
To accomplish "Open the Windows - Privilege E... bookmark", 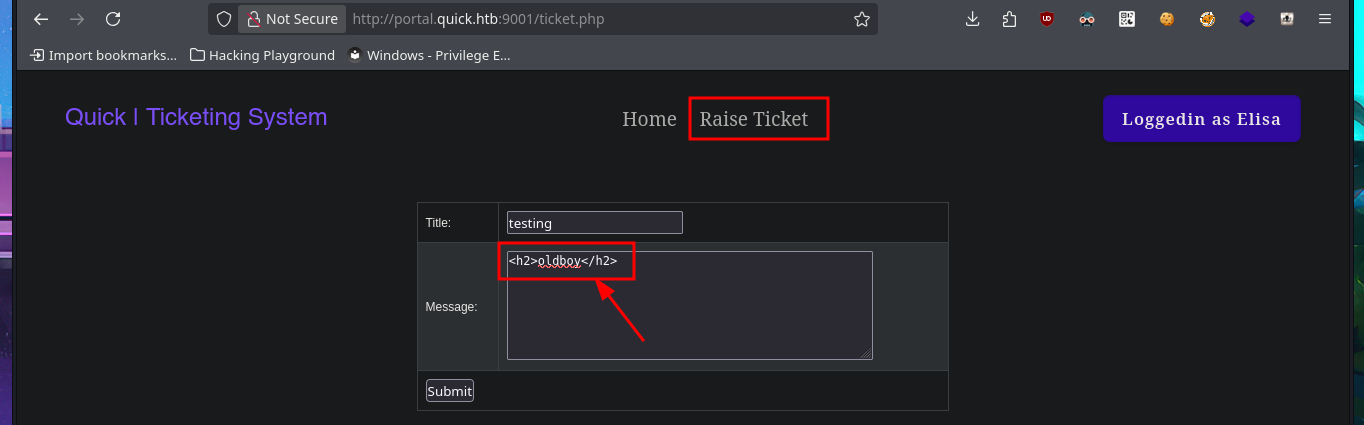I will tap(429, 55).
